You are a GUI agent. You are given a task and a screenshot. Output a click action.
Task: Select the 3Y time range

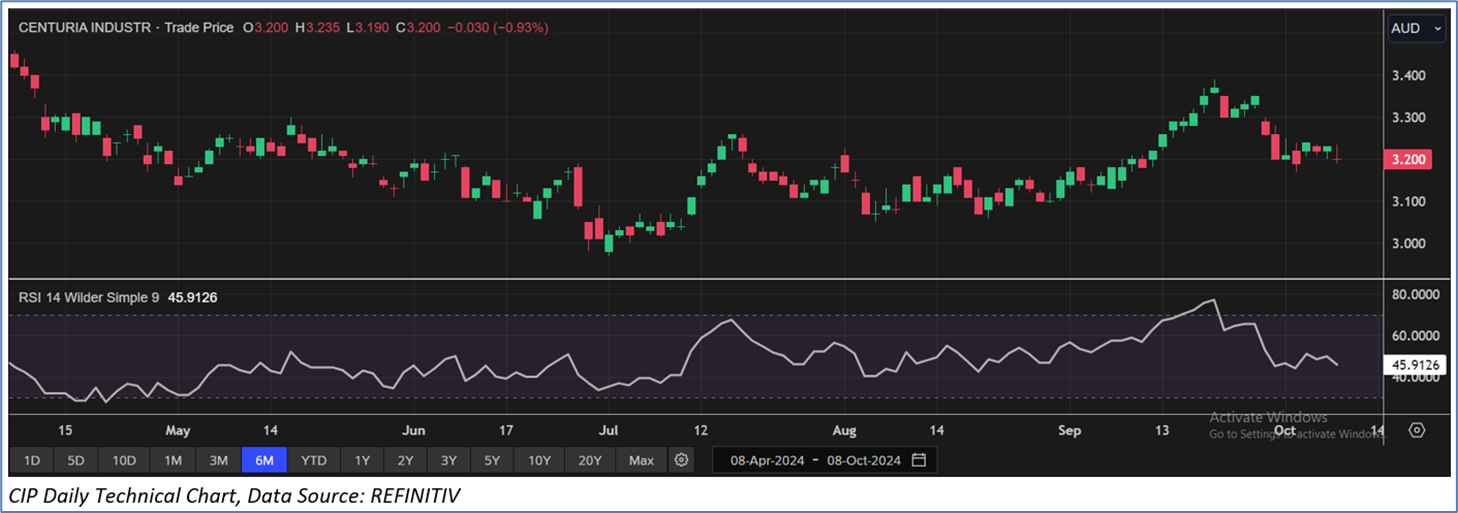(x=448, y=460)
